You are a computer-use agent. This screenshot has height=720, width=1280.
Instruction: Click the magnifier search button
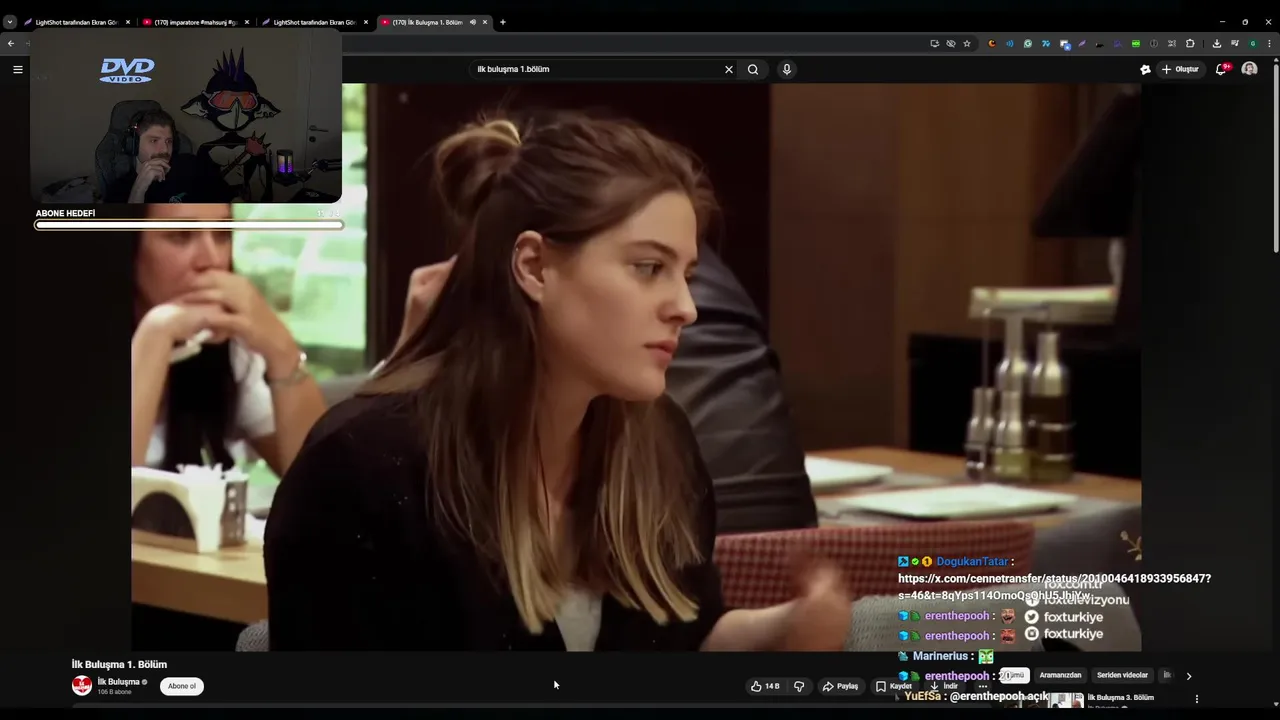tap(753, 69)
